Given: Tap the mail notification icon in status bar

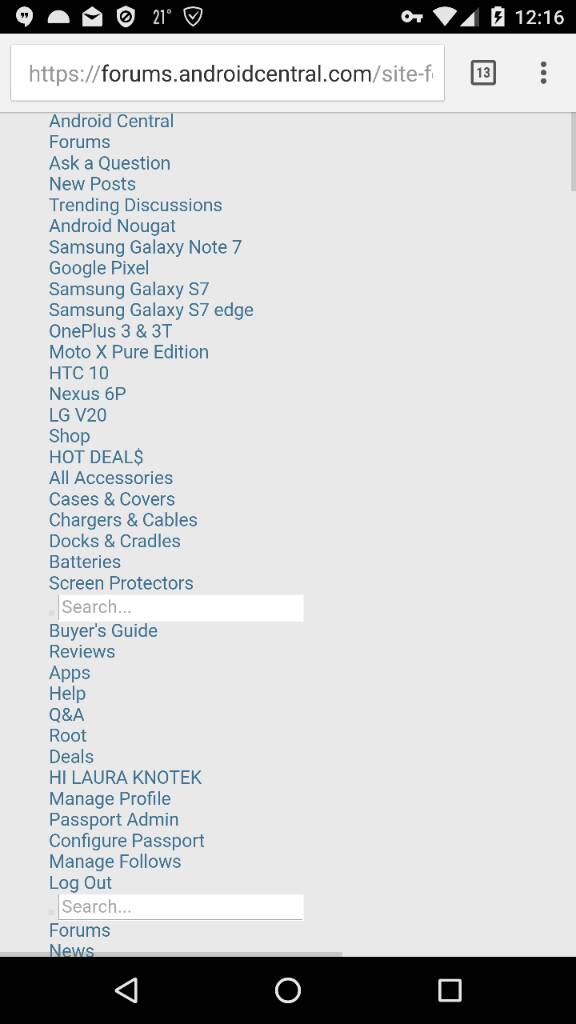Looking at the screenshot, I should 92,18.
